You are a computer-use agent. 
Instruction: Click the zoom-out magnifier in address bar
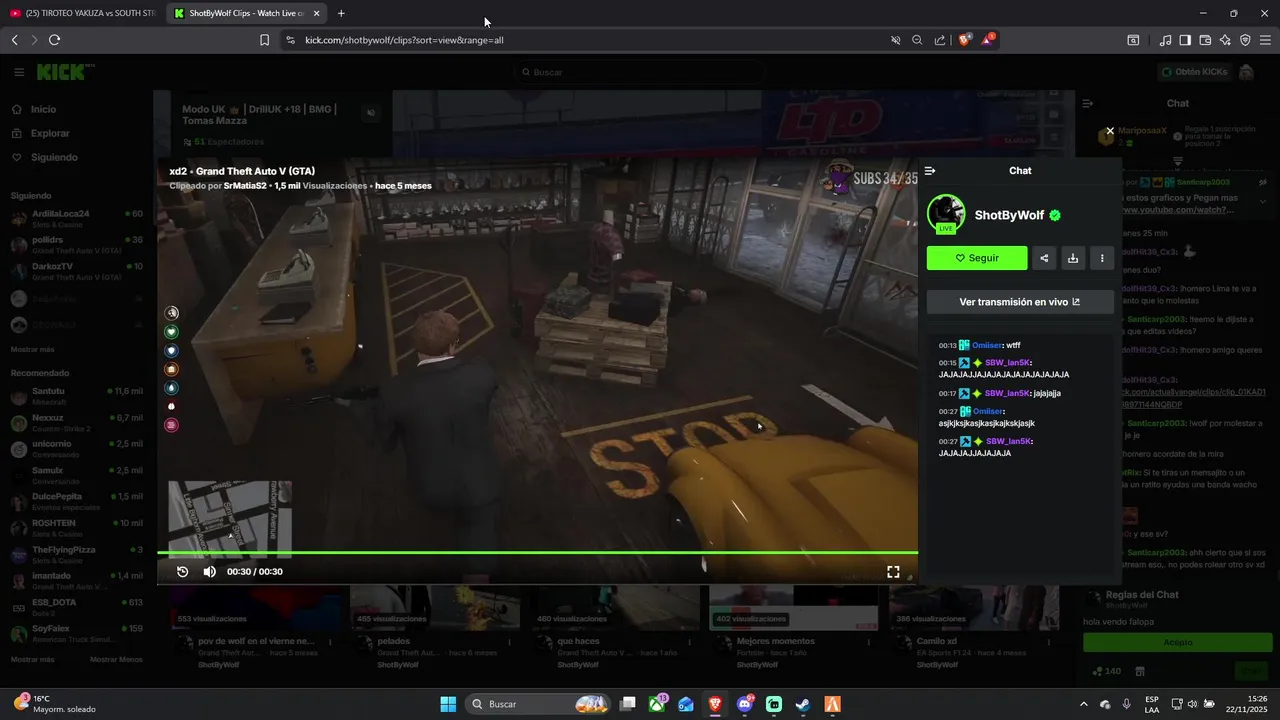[917, 40]
